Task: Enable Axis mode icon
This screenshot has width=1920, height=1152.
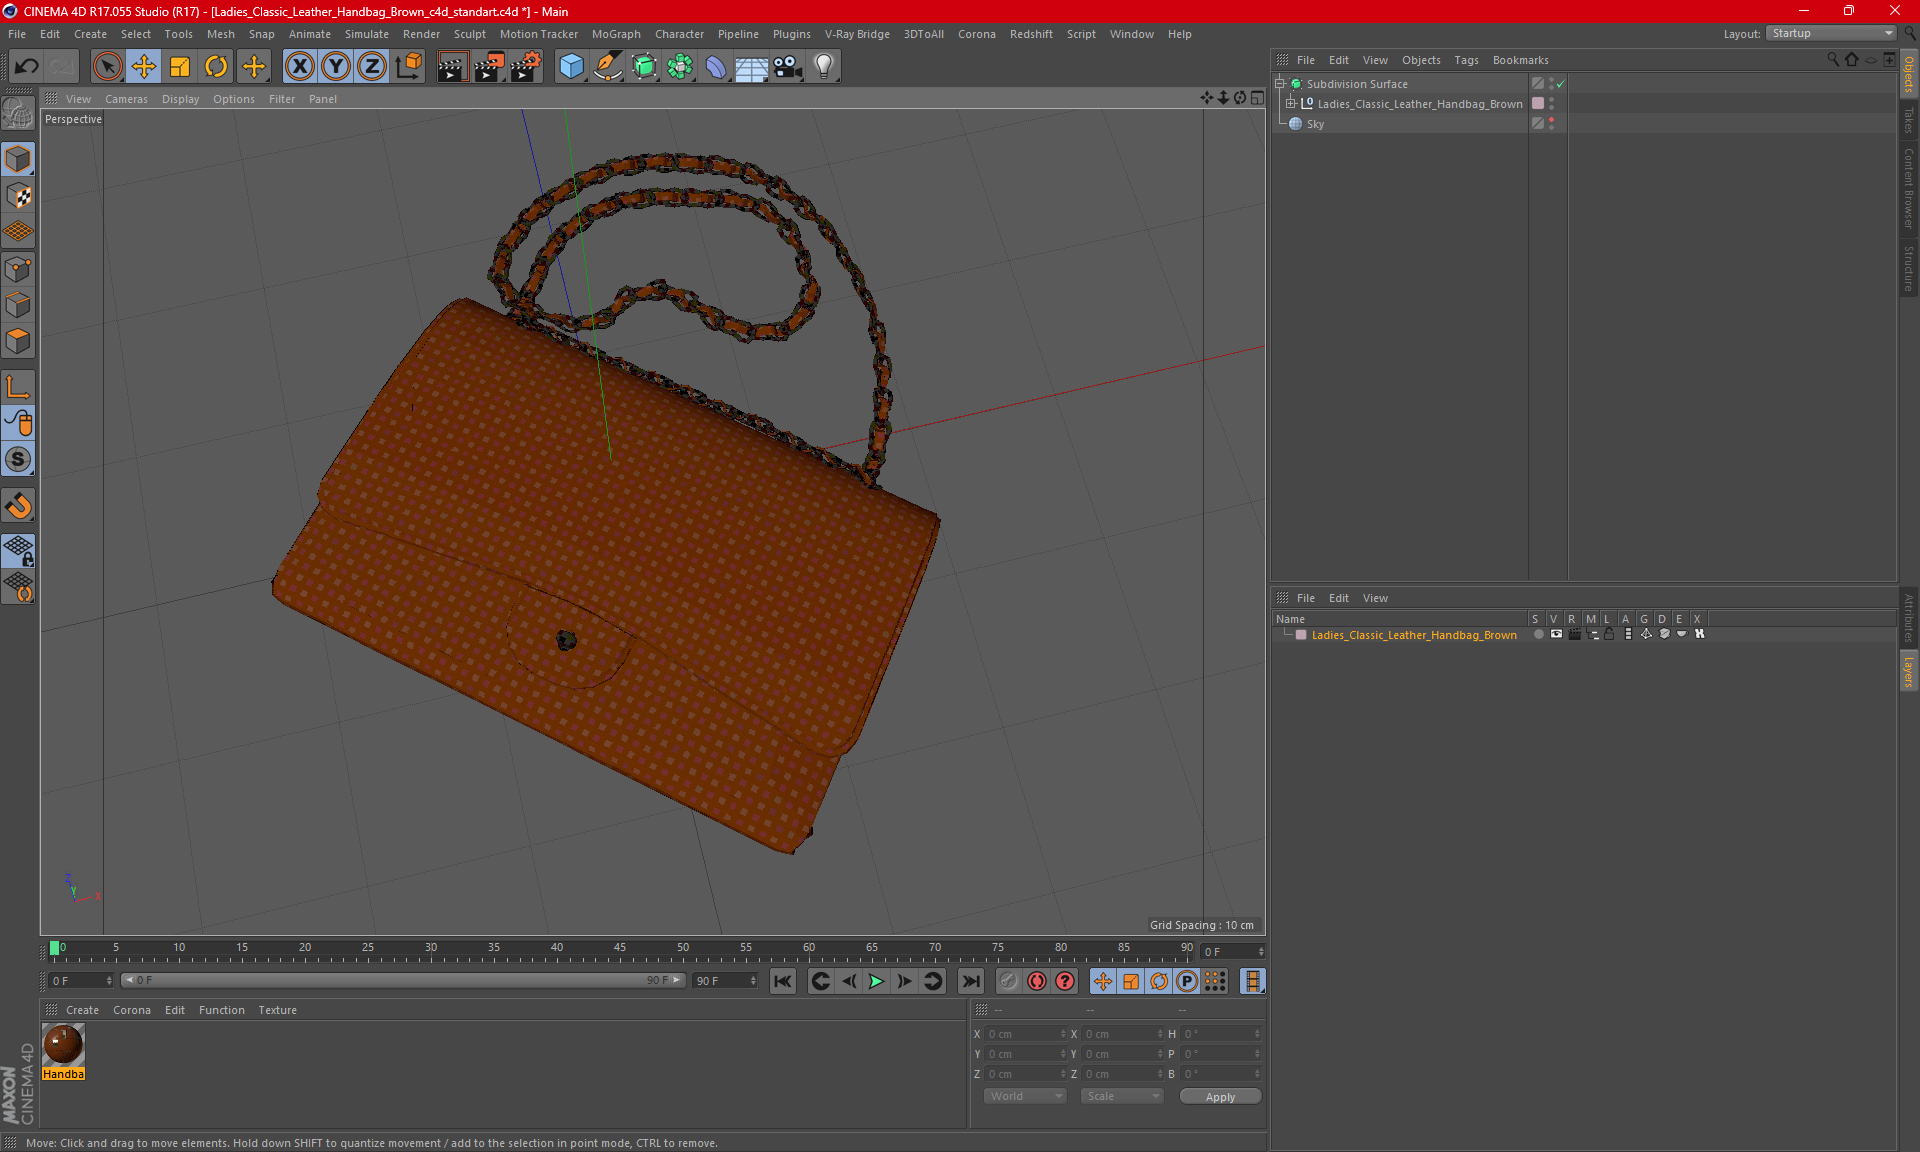Action: [x=18, y=386]
